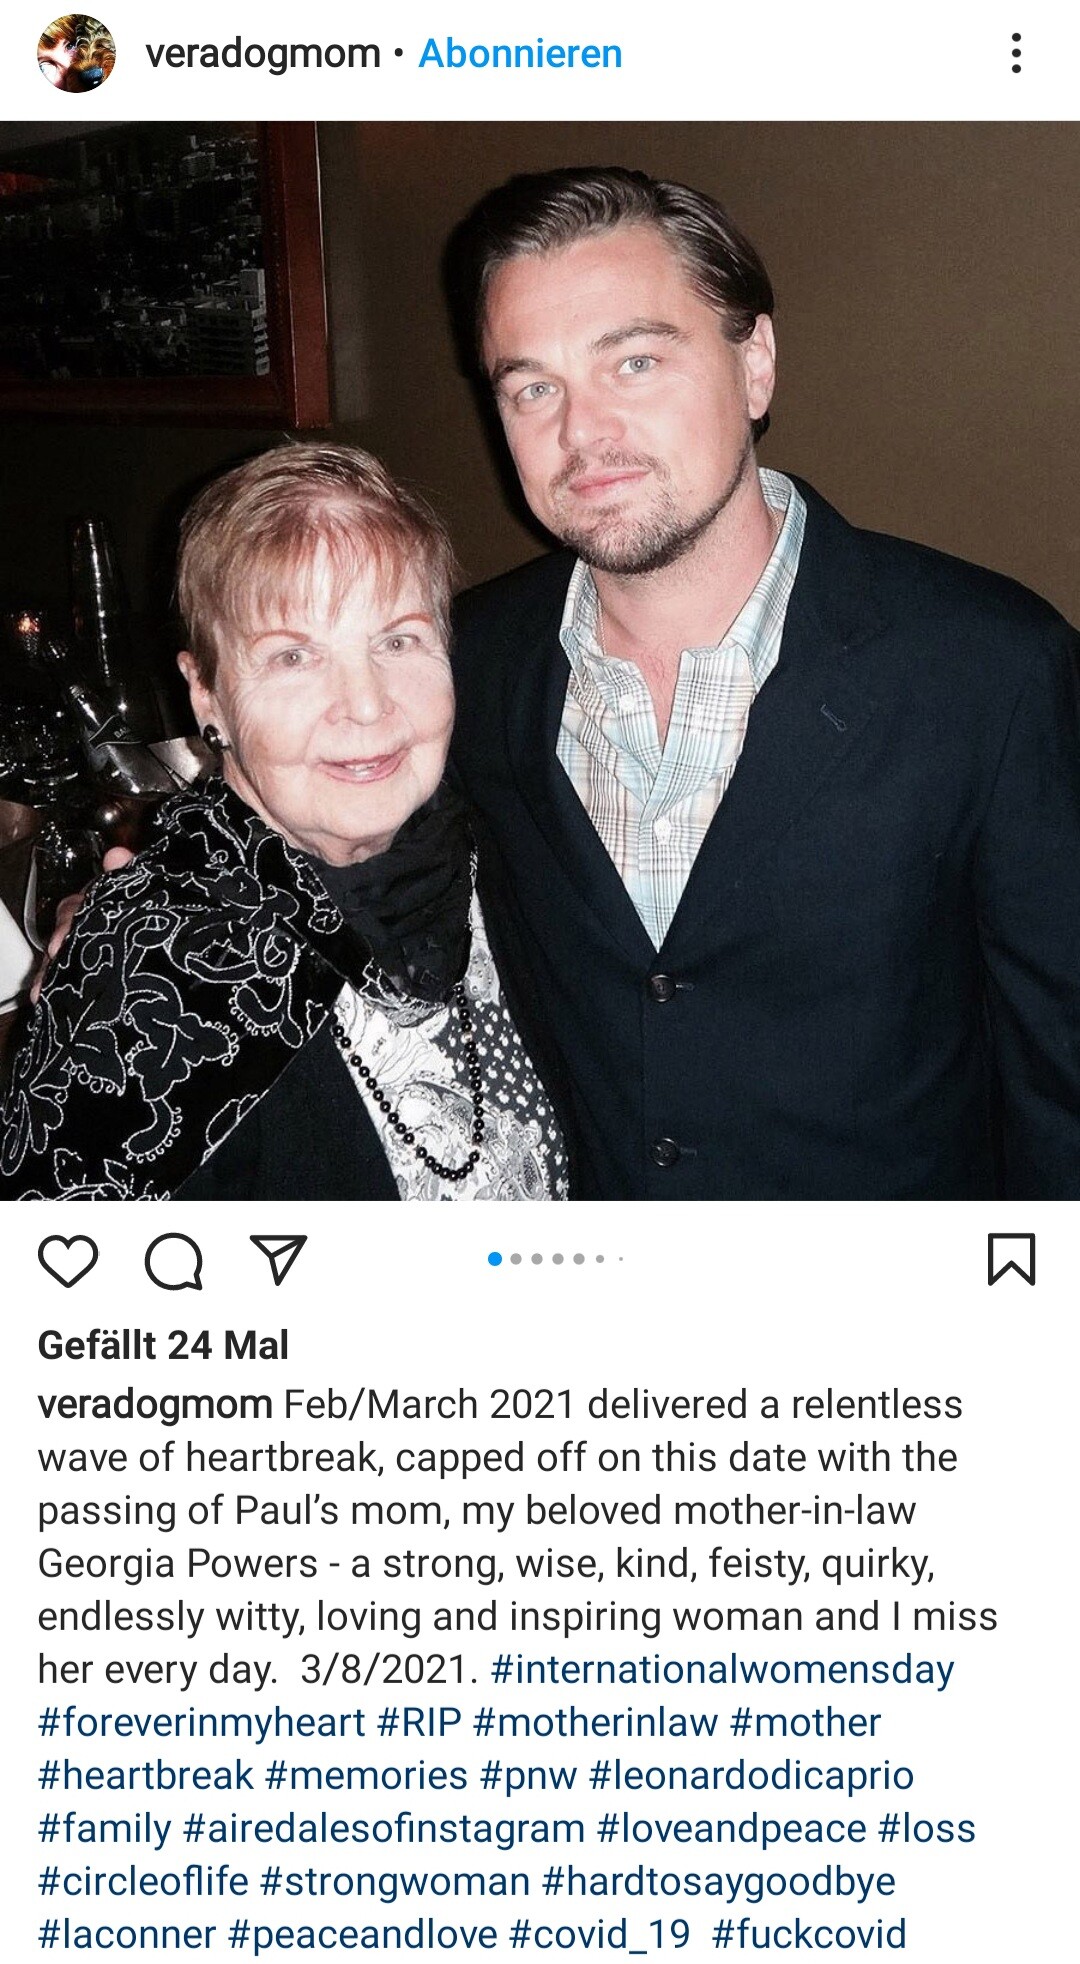Open the three-dot options menu
The width and height of the screenshot is (1080, 1964).
[x=1016, y=53]
